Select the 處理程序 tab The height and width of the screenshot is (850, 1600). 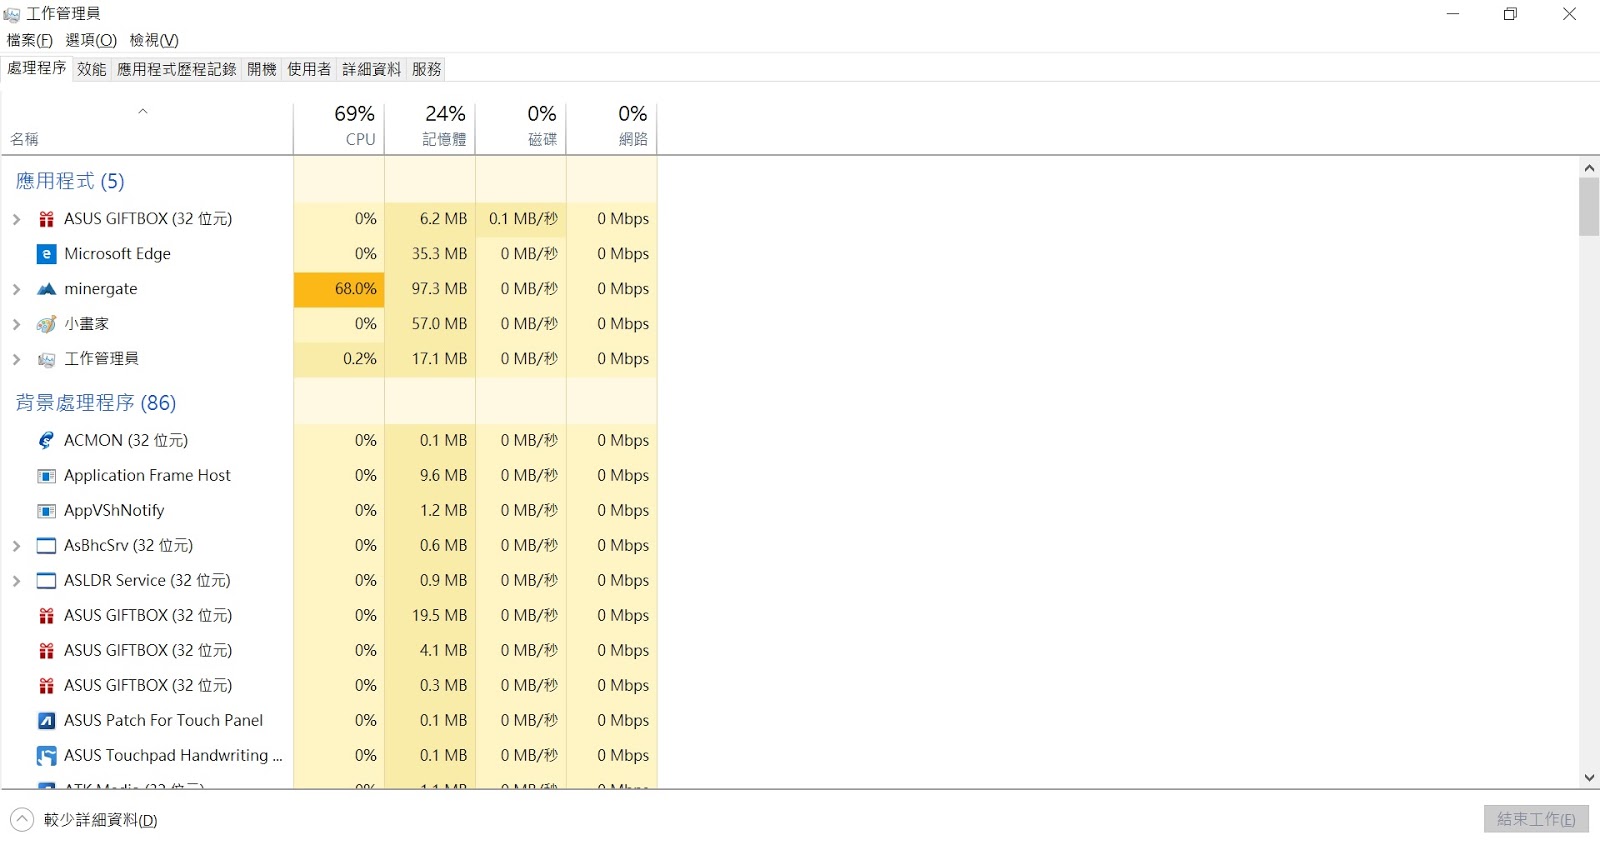coord(37,68)
